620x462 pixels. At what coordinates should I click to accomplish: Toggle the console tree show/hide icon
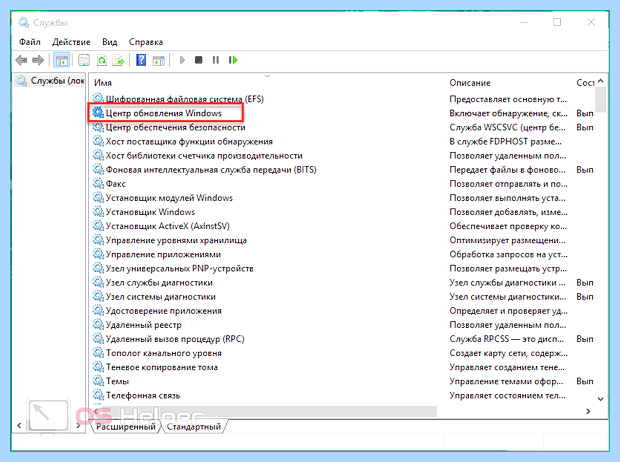coord(62,61)
